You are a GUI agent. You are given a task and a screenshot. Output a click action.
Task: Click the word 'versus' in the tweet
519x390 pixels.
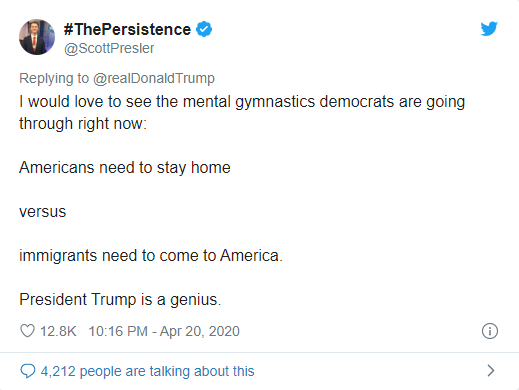tap(43, 212)
